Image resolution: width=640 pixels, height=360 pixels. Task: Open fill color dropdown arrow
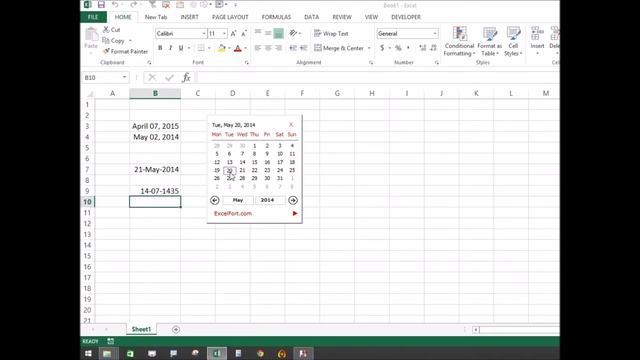[x=229, y=48]
